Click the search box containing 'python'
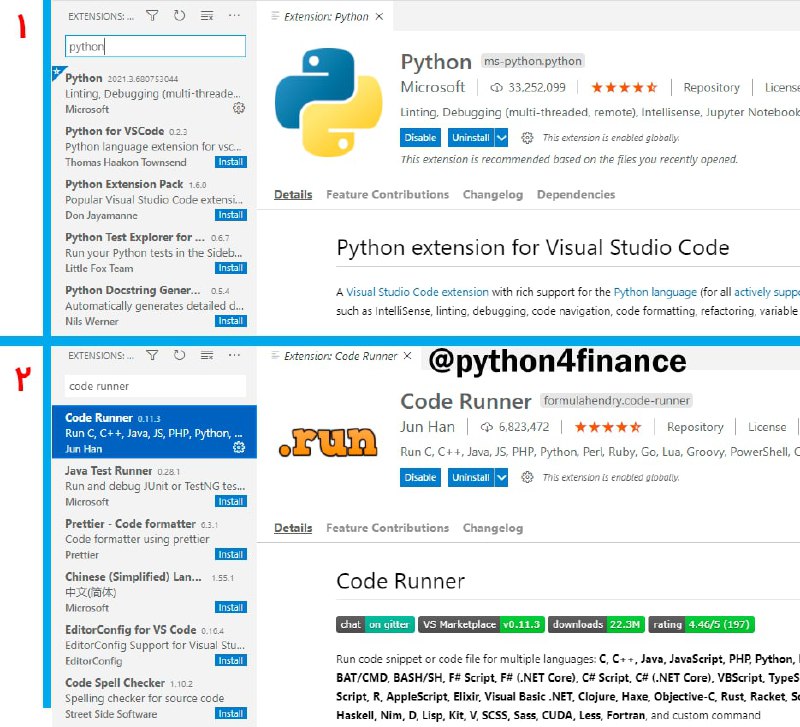Screen dimensions: 800x727 click(155, 46)
